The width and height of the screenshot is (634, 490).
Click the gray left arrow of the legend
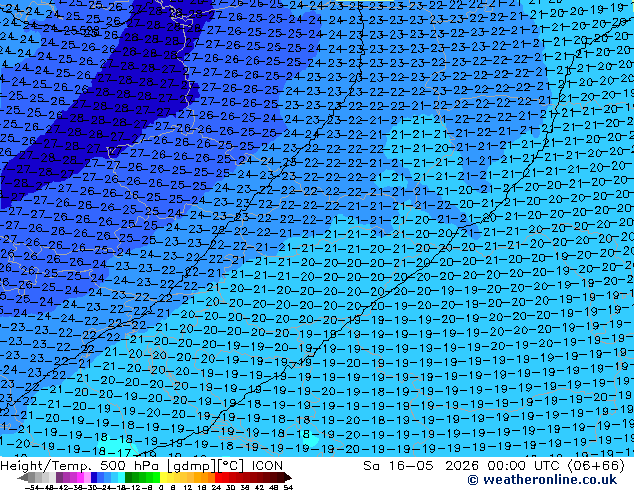(23, 477)
